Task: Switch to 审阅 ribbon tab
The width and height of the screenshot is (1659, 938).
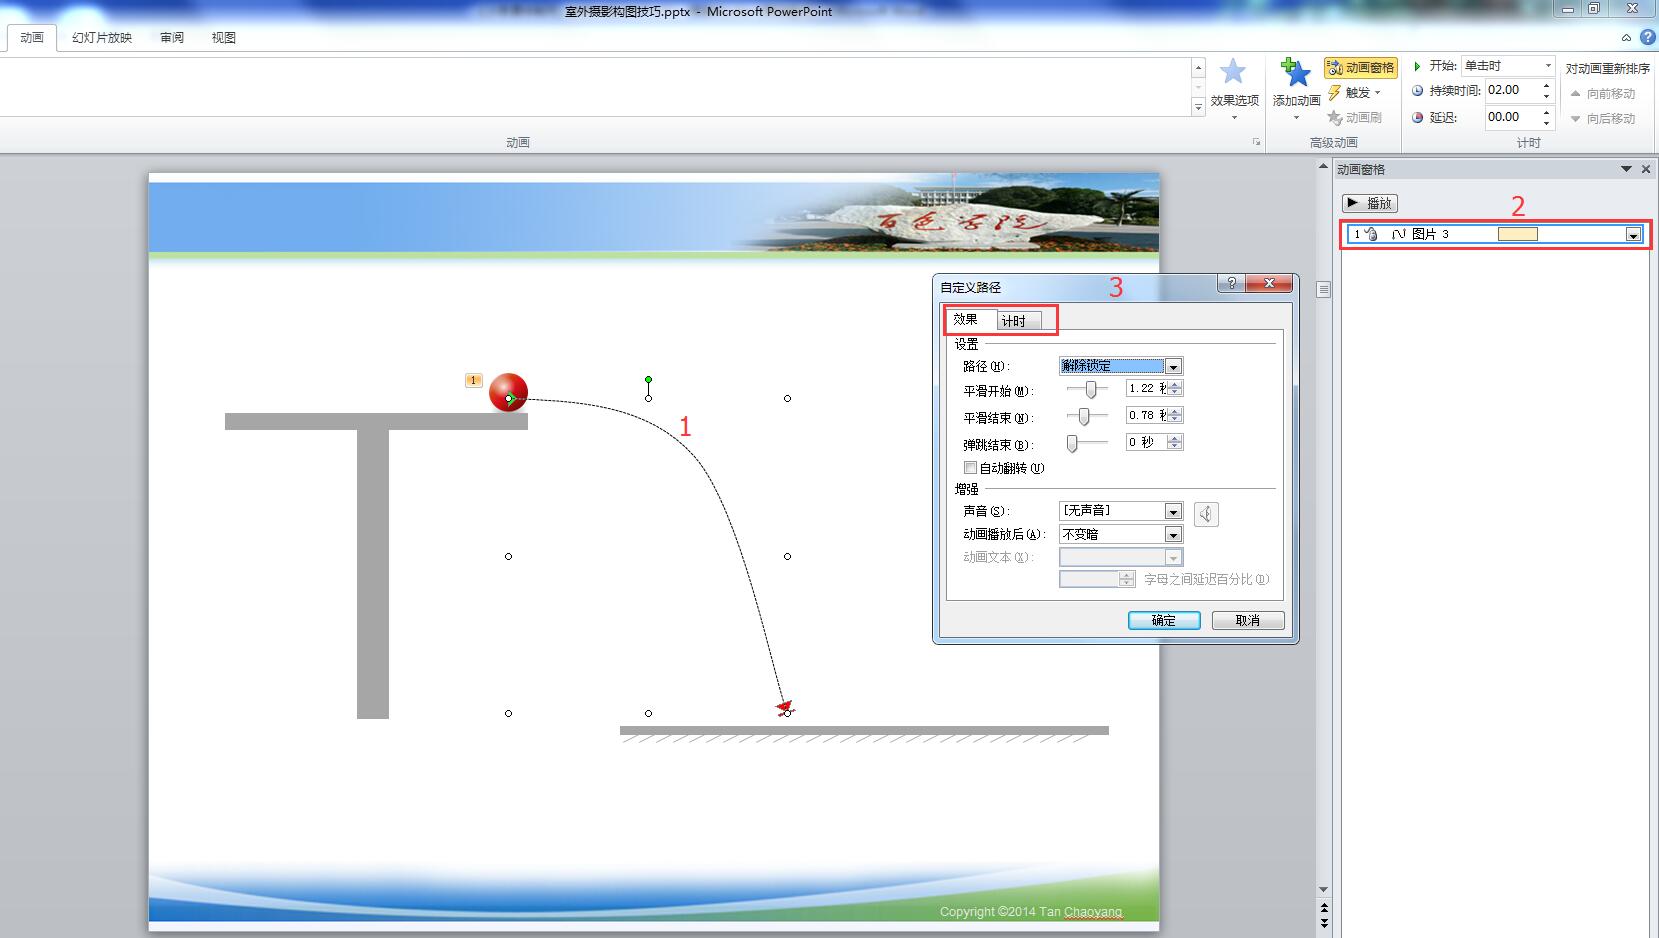Action: click(x=172, y=37)
